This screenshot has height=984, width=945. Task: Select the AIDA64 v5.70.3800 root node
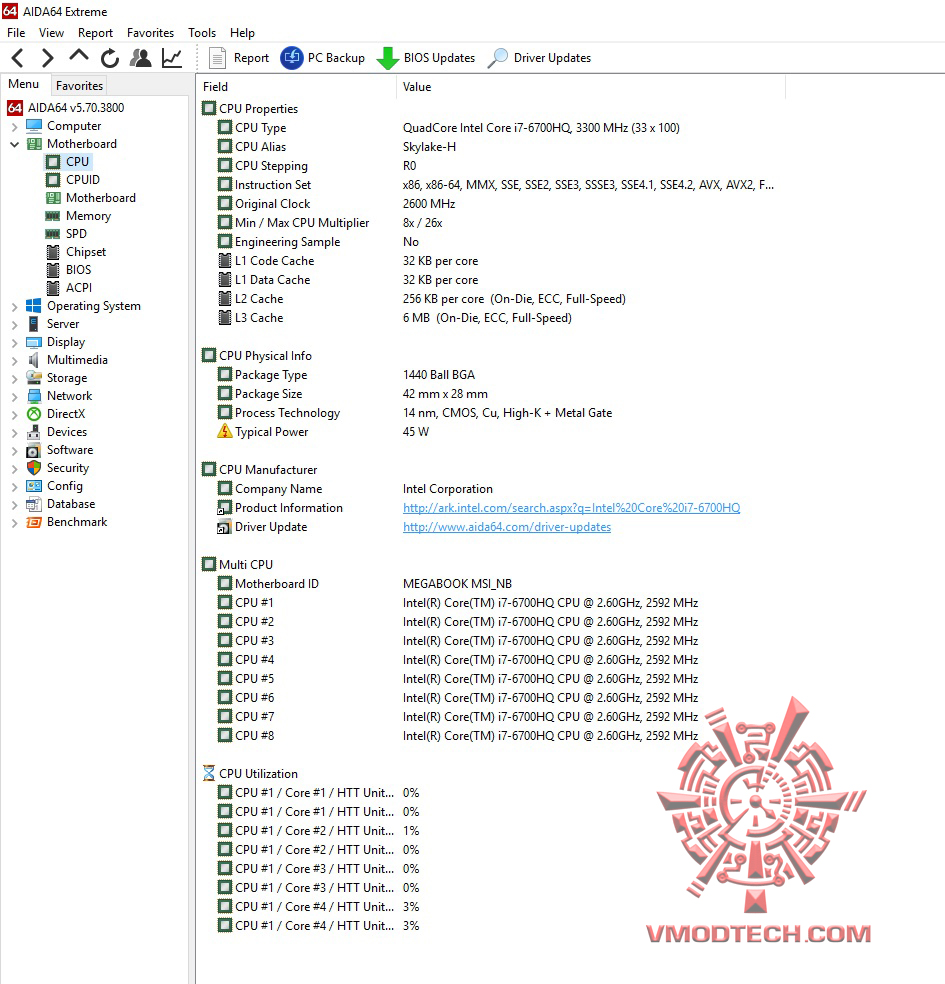[66, 107]
